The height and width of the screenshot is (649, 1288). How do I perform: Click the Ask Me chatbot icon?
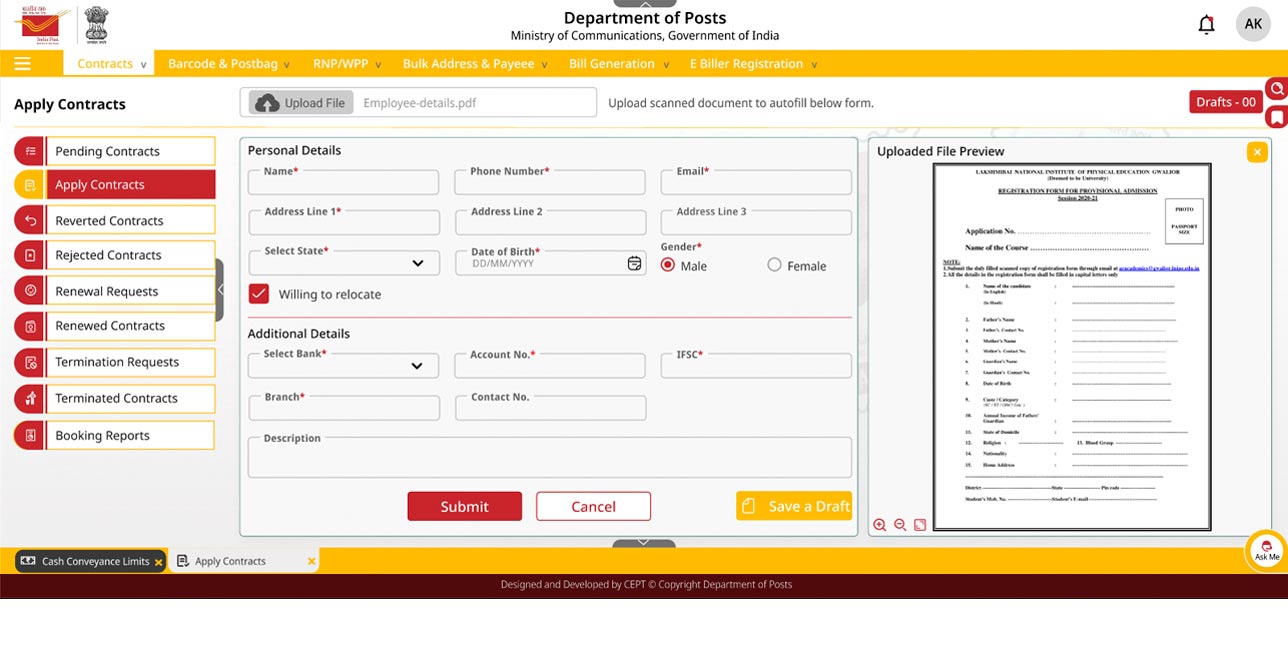1266,550
